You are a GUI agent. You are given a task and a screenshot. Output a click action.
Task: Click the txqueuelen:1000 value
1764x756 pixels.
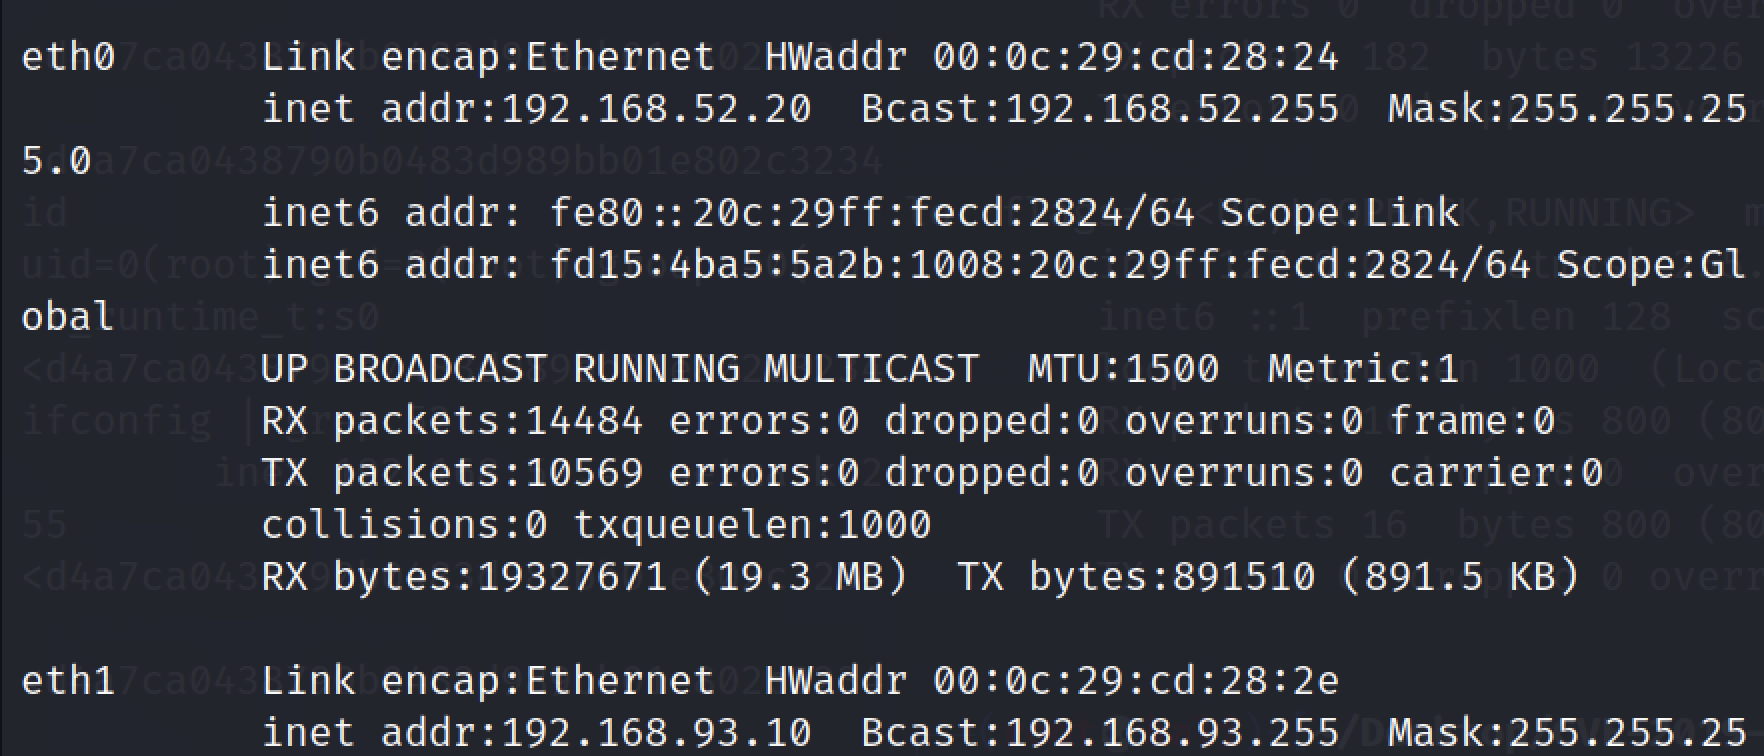point(752,525)
